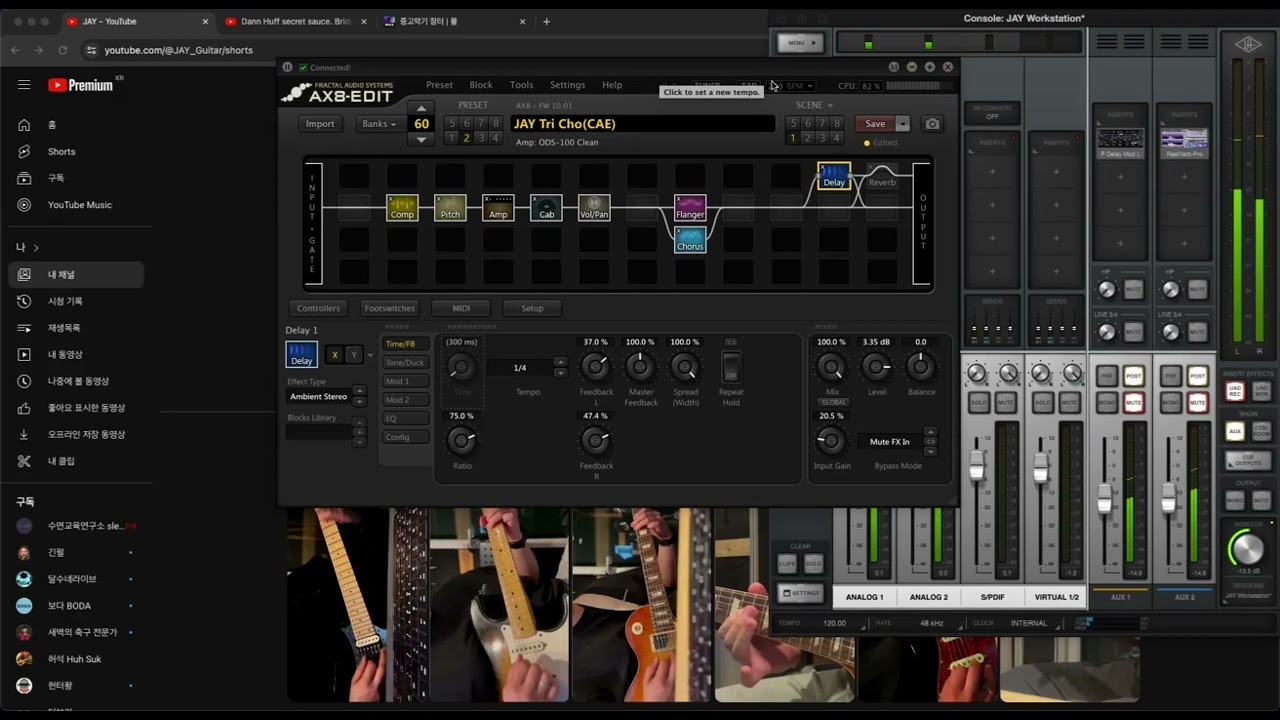Open the Controllers panel

pos(318,308)
